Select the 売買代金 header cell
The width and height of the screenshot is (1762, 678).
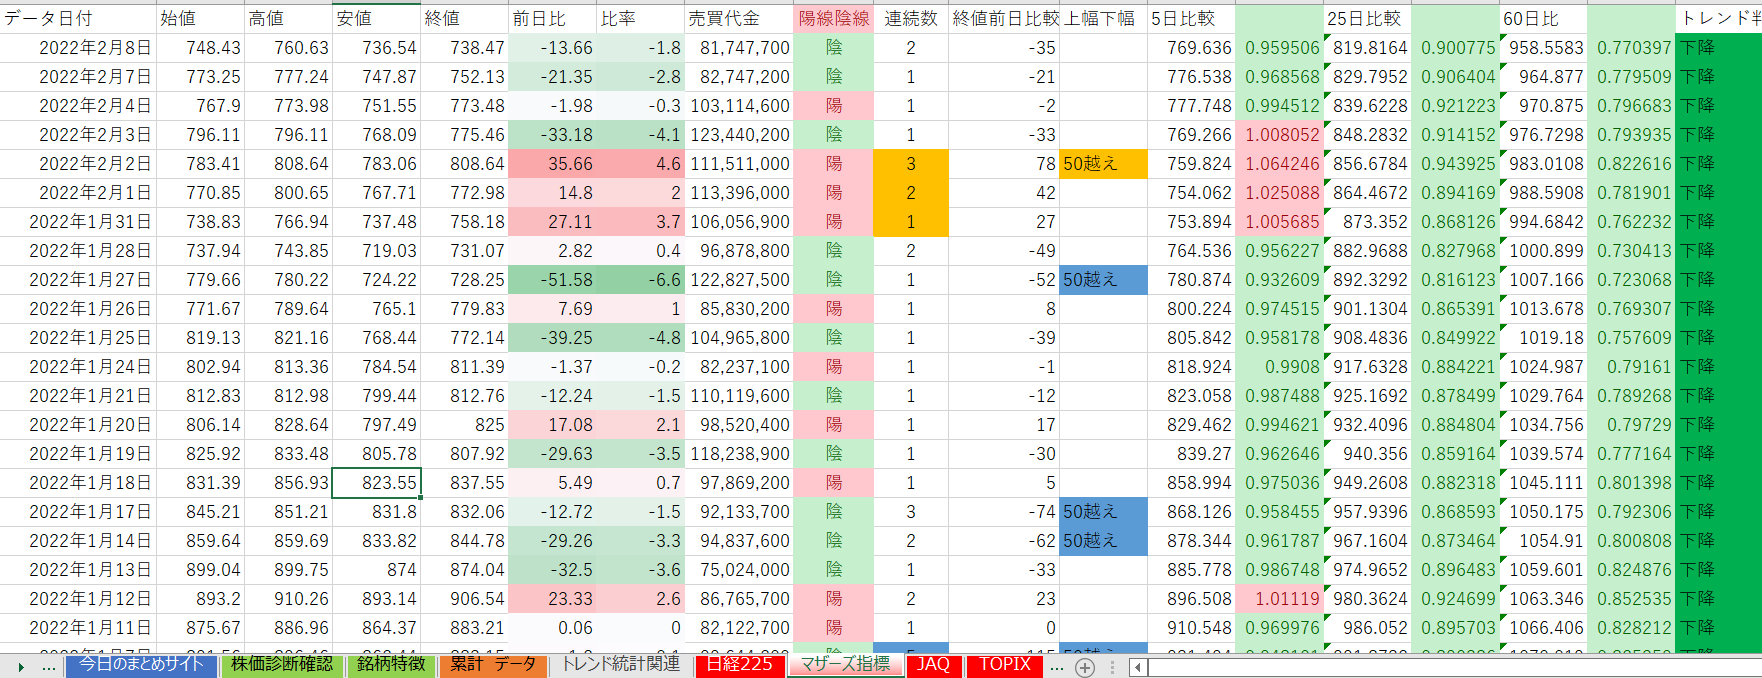(738, 18)
